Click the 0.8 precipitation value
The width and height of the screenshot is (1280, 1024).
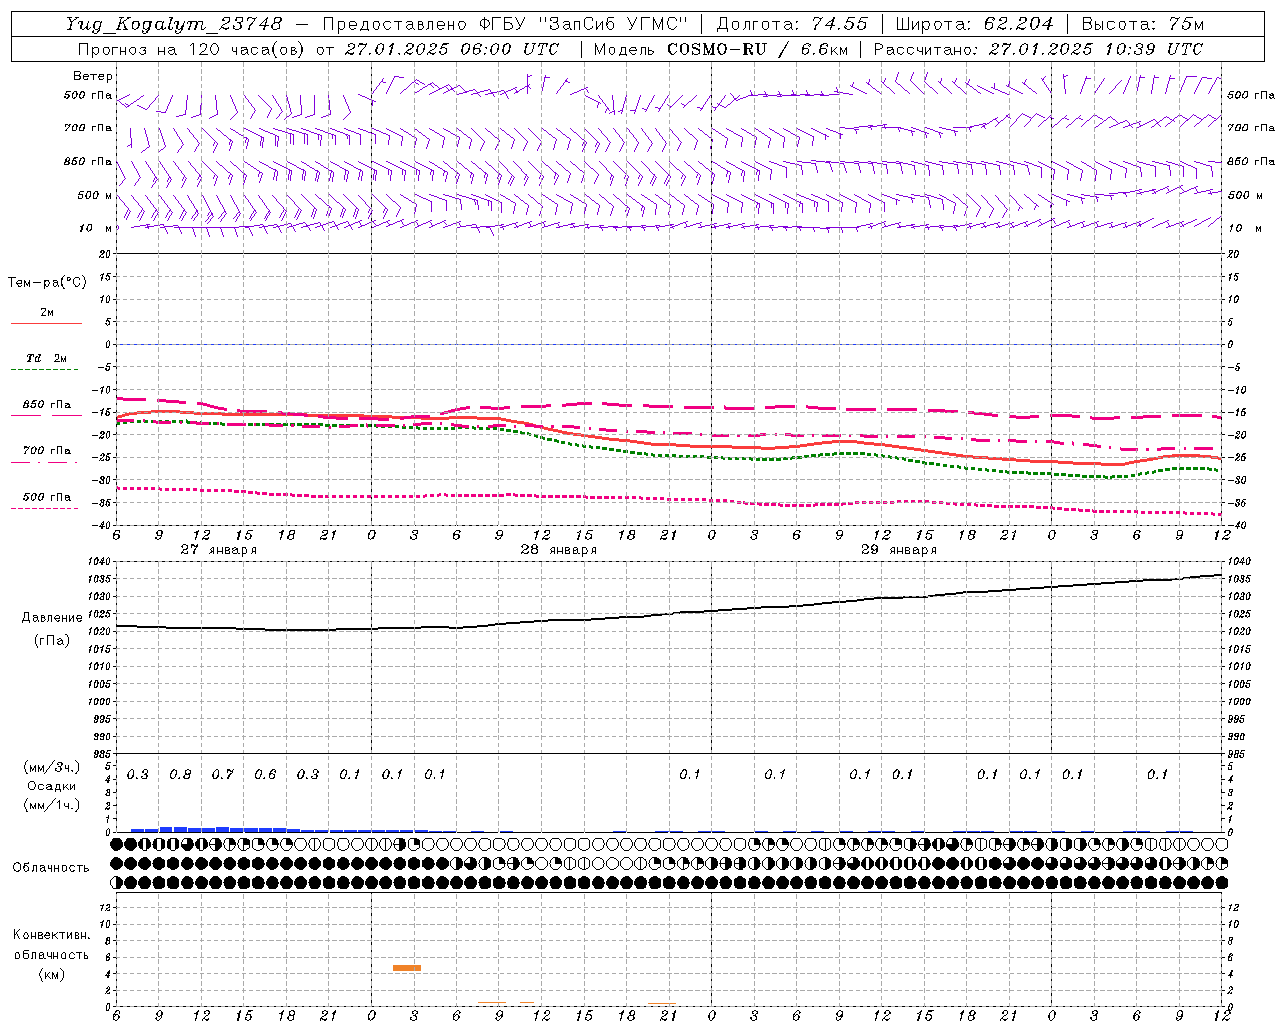pyautogui.click(x=180, y=774)
